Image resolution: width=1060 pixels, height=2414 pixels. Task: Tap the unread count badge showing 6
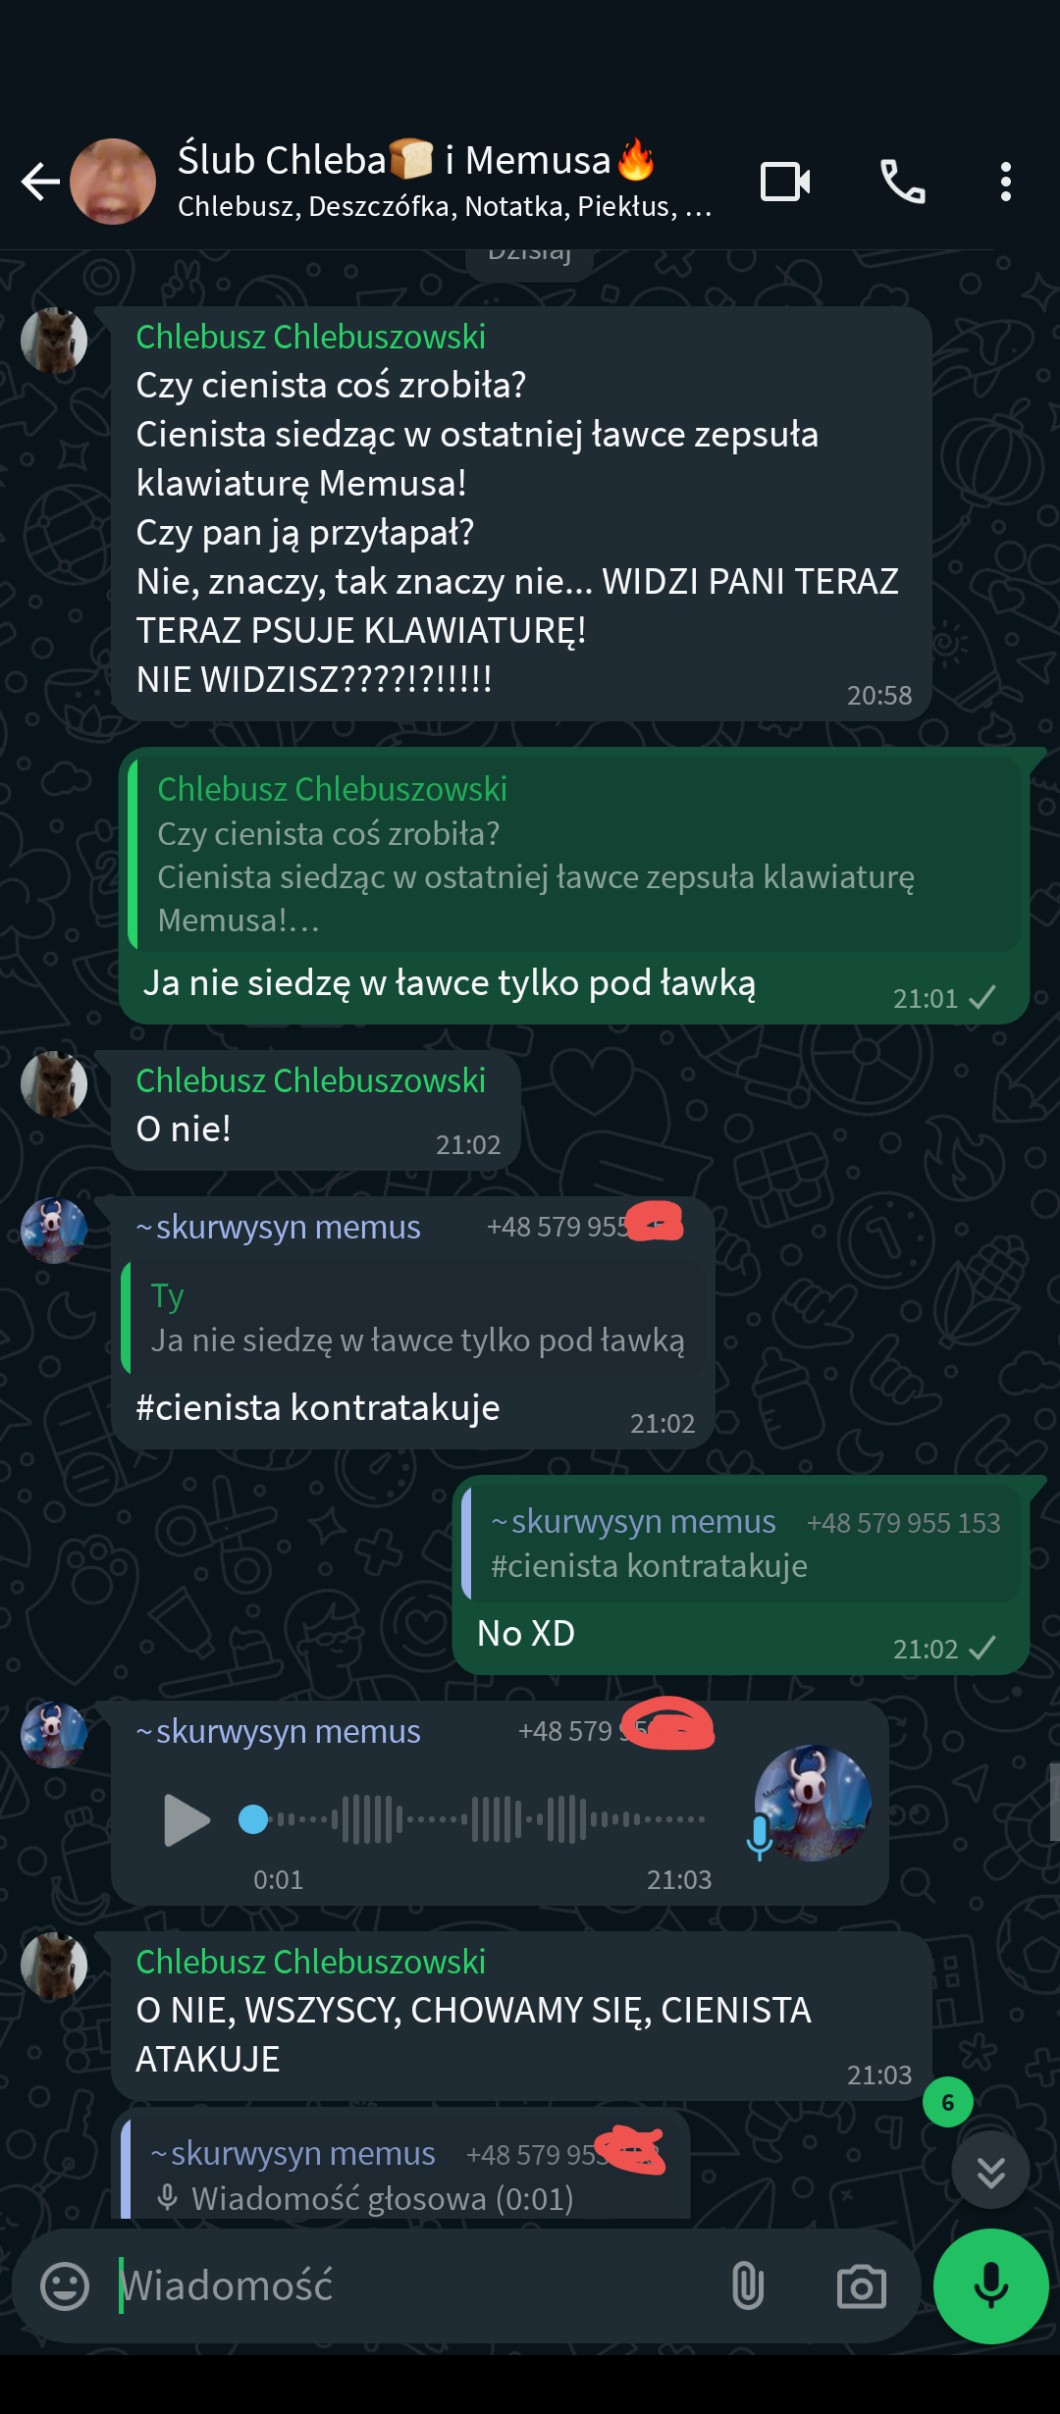tap(948, 2103)
